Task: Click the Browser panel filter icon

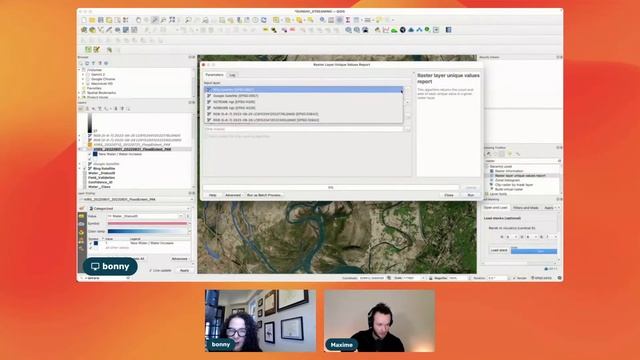Action: click(93, 63)
